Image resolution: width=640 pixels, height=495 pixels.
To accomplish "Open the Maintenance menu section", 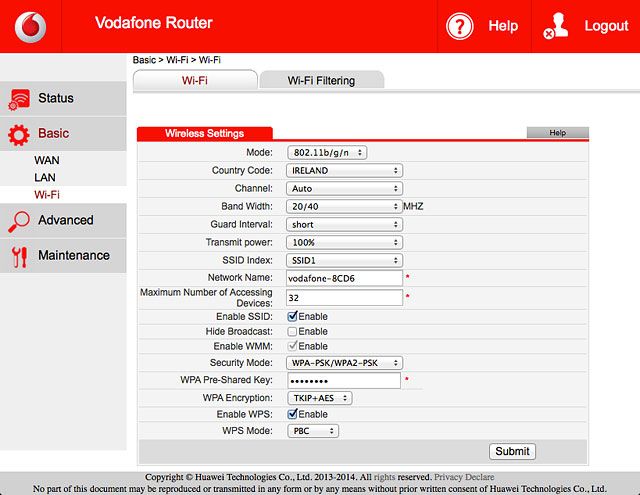I will pyautogui.click(x=63, y=256).
